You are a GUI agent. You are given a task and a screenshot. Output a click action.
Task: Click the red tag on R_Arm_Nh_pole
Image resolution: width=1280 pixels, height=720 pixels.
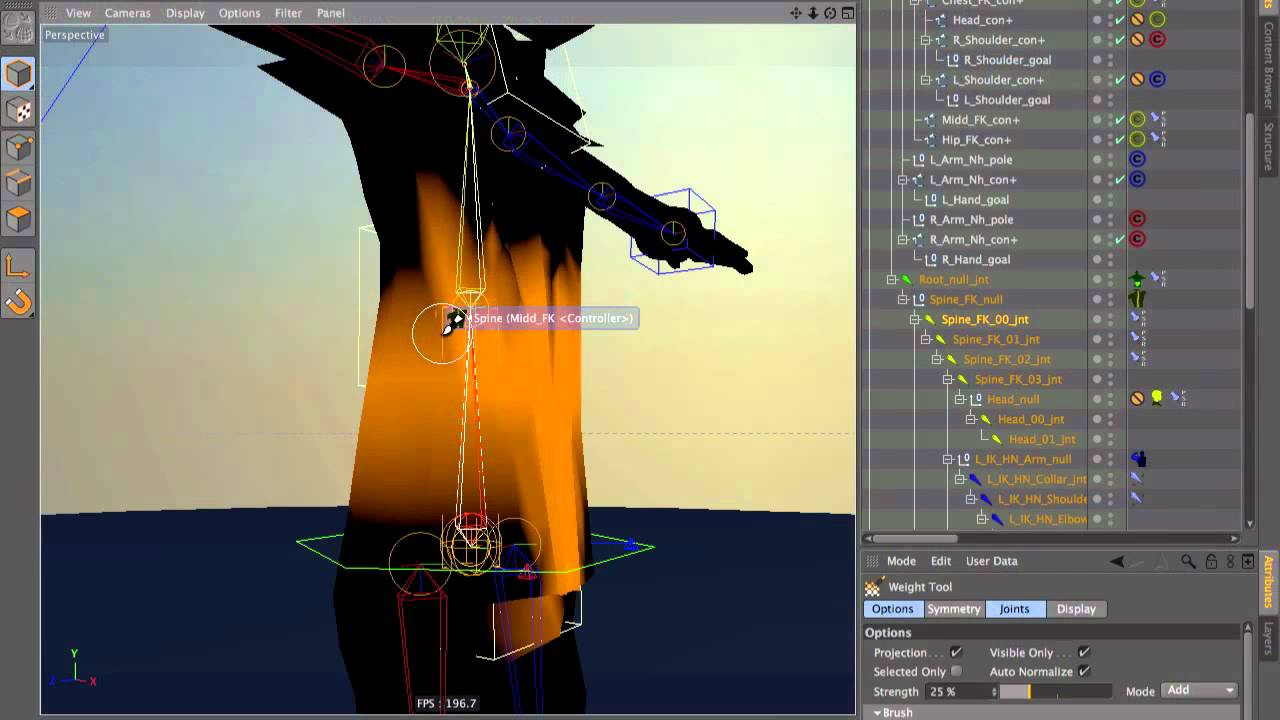(1137, 220)
